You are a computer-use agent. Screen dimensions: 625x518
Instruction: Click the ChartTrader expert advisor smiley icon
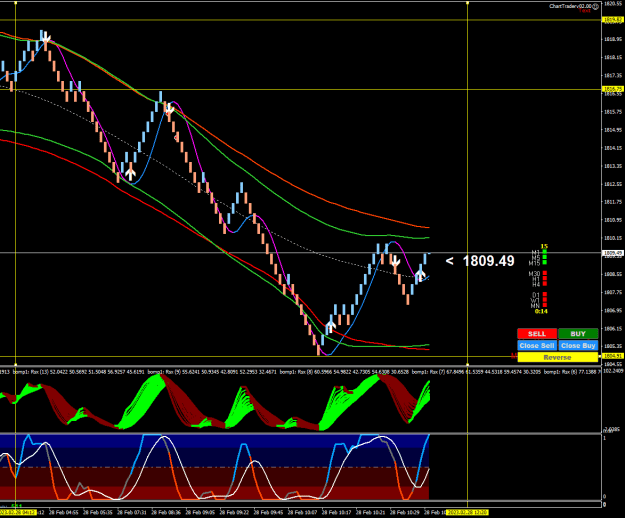coord(596,6)
